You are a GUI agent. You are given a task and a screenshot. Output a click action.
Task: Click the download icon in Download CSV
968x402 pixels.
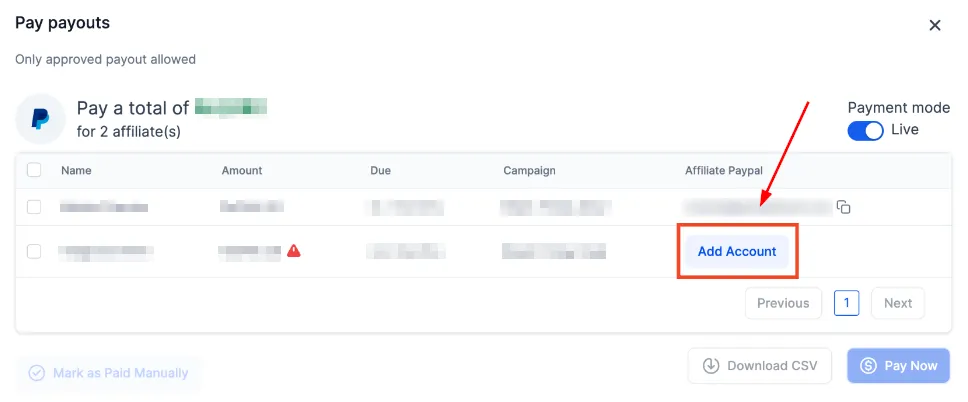tap(711, 366)
